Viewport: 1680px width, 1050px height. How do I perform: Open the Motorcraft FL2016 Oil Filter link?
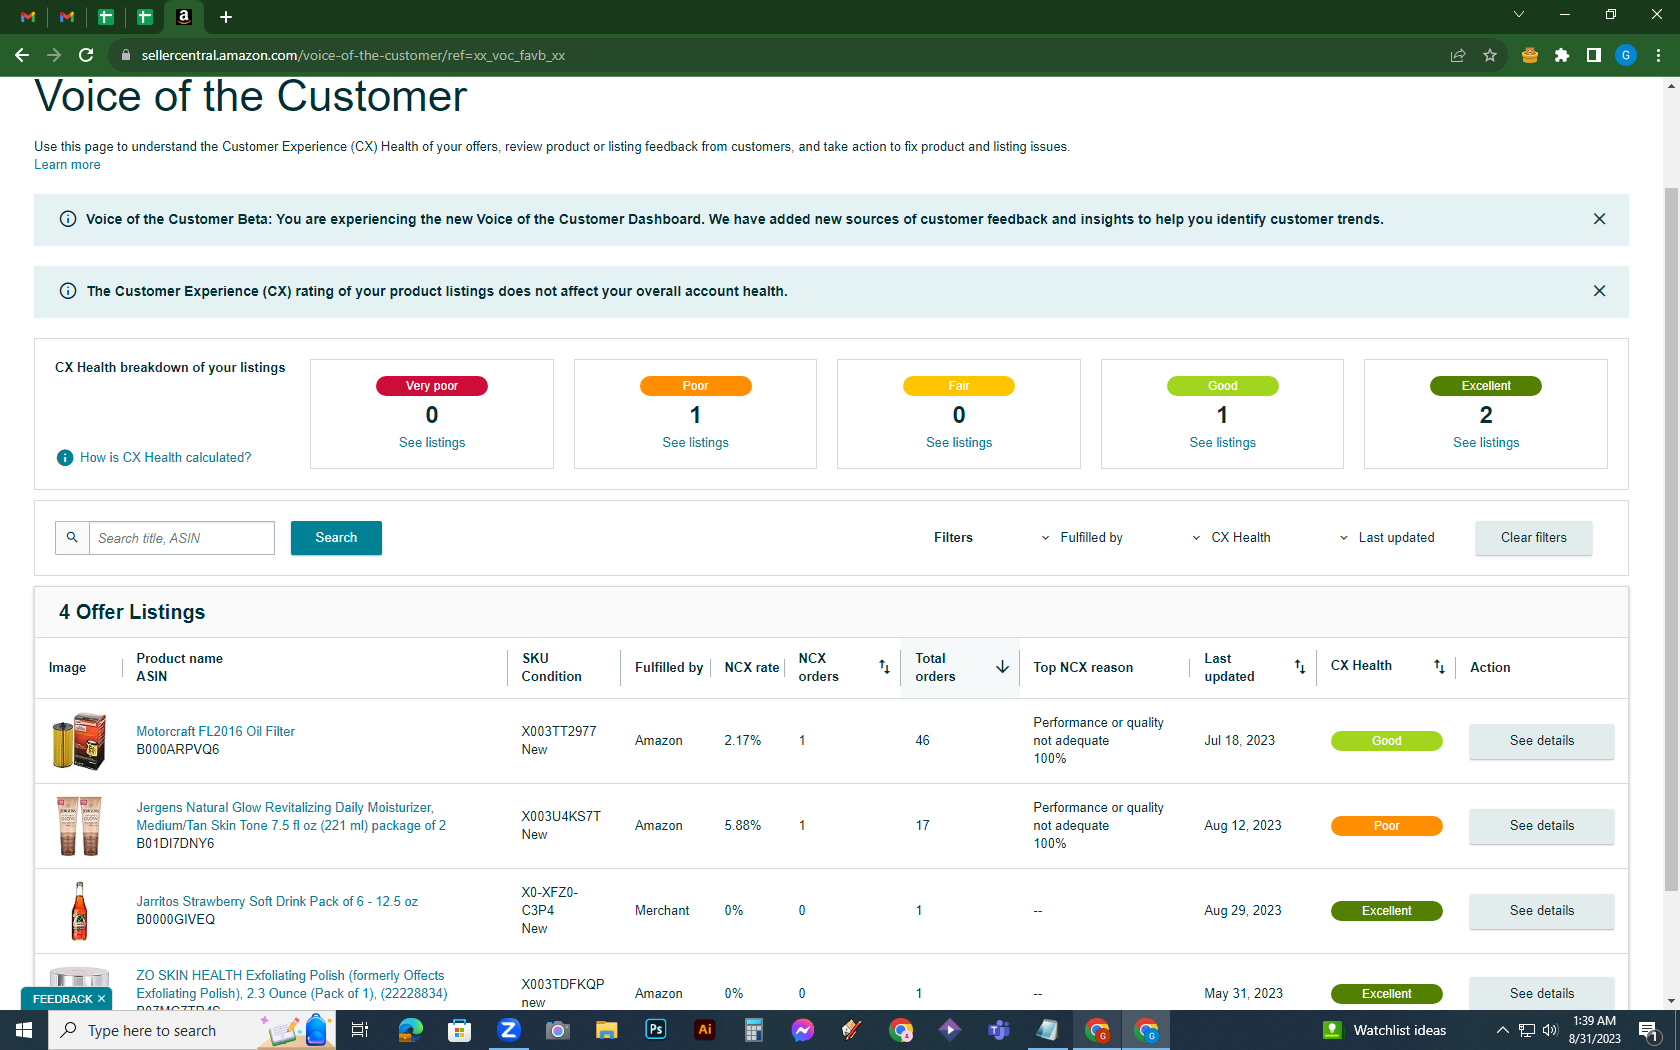216,732
